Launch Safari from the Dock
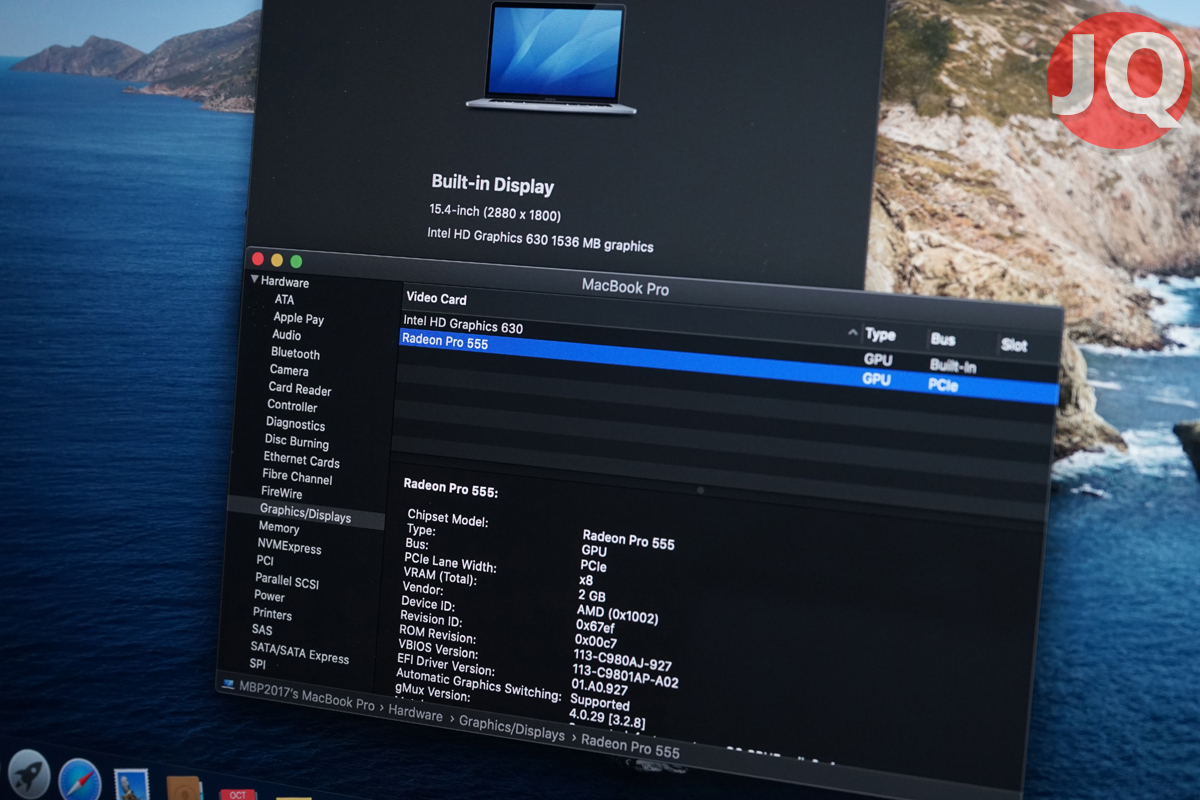The height and width of the screenshot is (800, 1200). coord(80,780)
